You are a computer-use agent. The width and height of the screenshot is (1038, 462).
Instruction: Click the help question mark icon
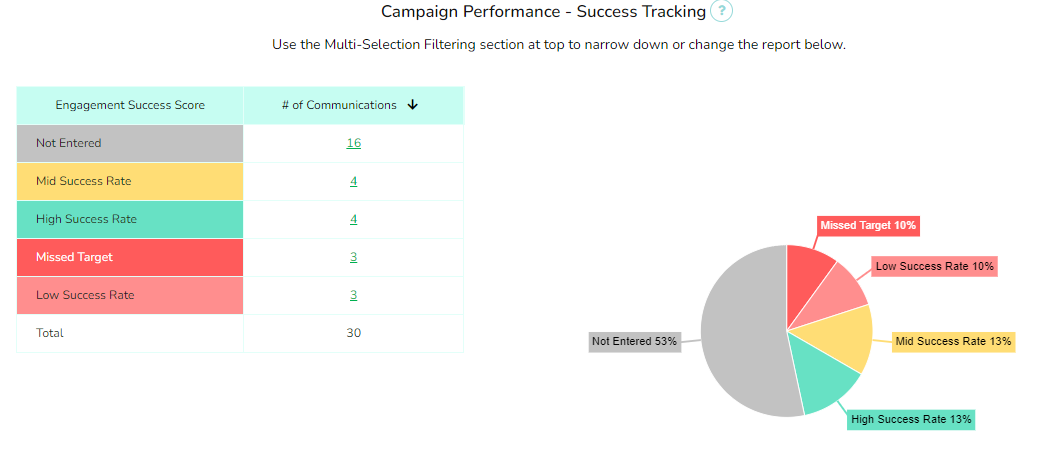pos(721,11)
